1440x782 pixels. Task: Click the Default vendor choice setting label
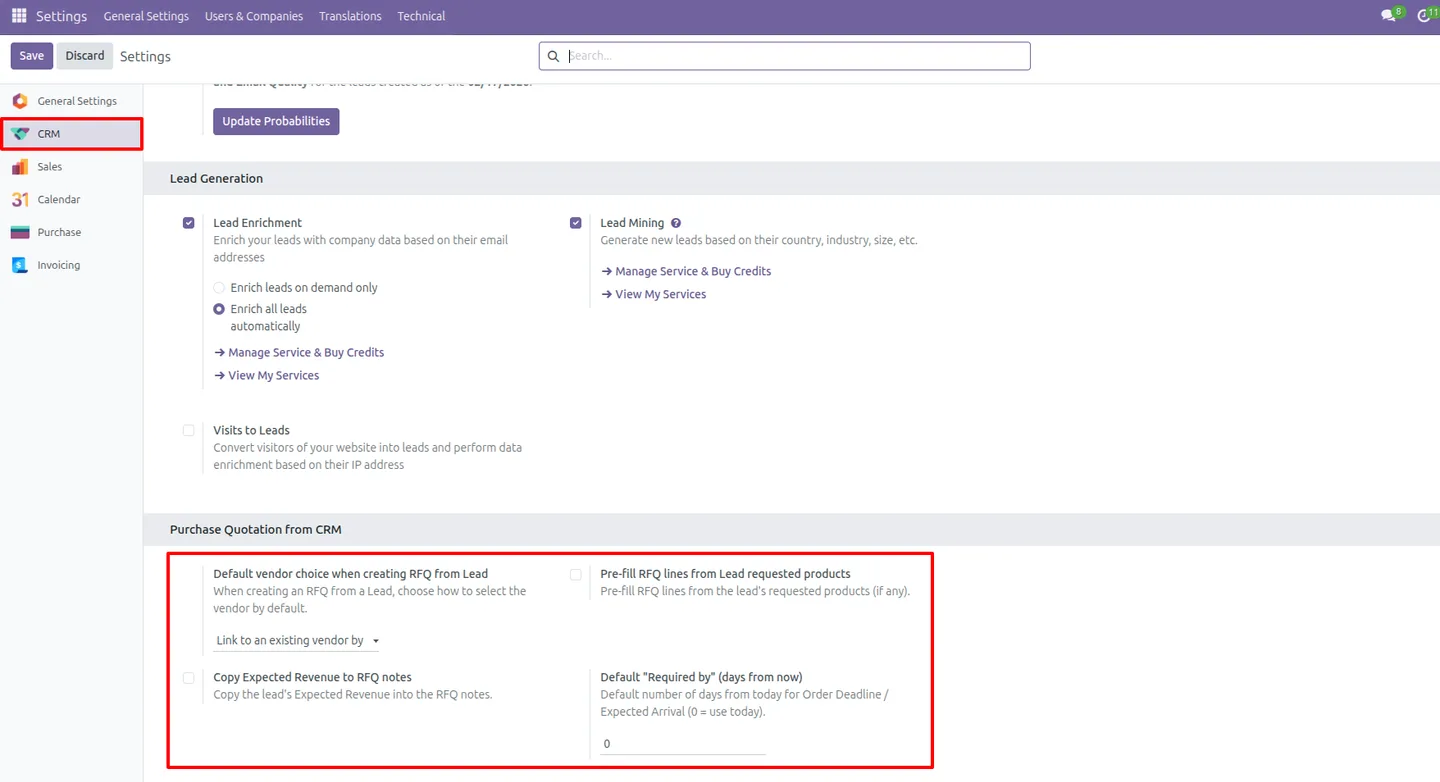(x=351, y=574)
